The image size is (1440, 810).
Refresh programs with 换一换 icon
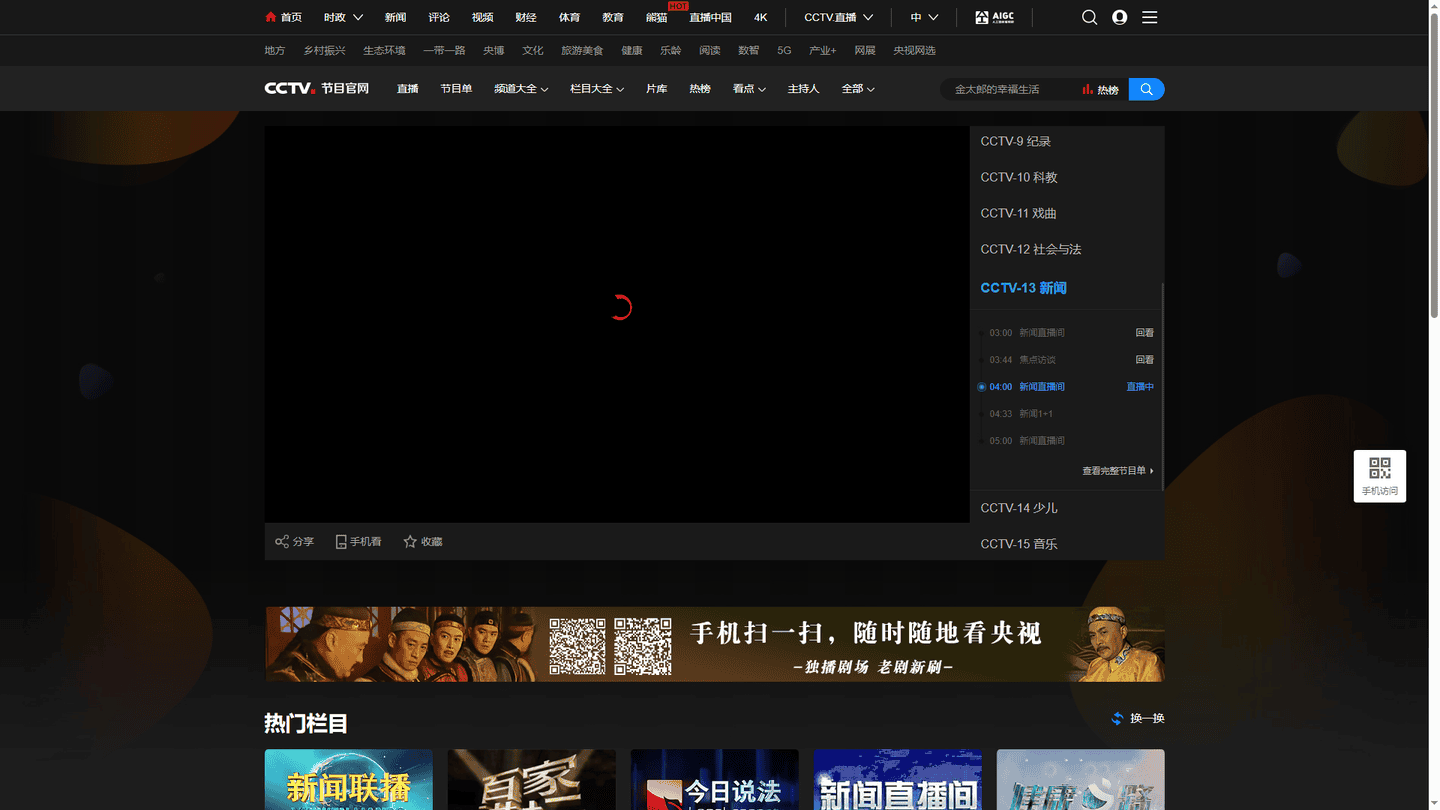1138,718
